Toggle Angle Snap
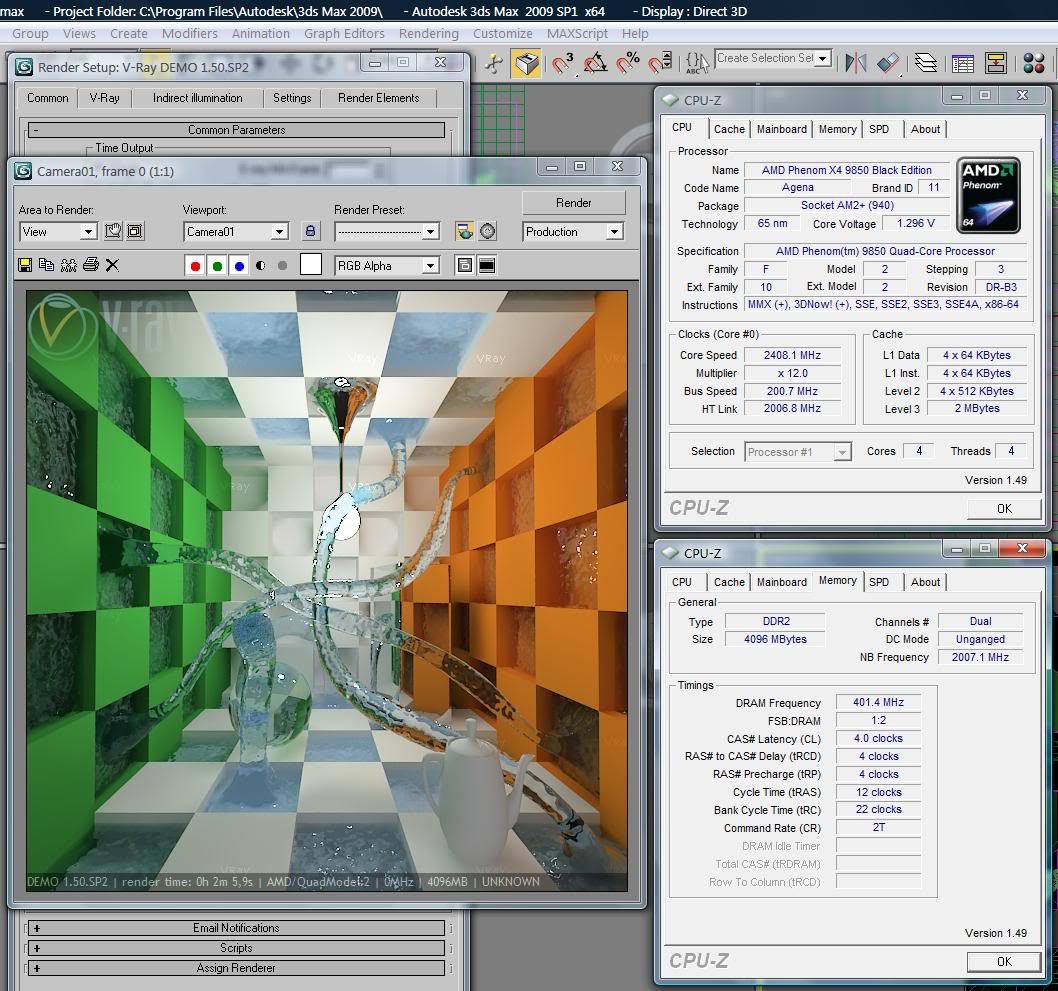Screen dimensions: 1058x991 pyautogui.click(x=595, y=63)
